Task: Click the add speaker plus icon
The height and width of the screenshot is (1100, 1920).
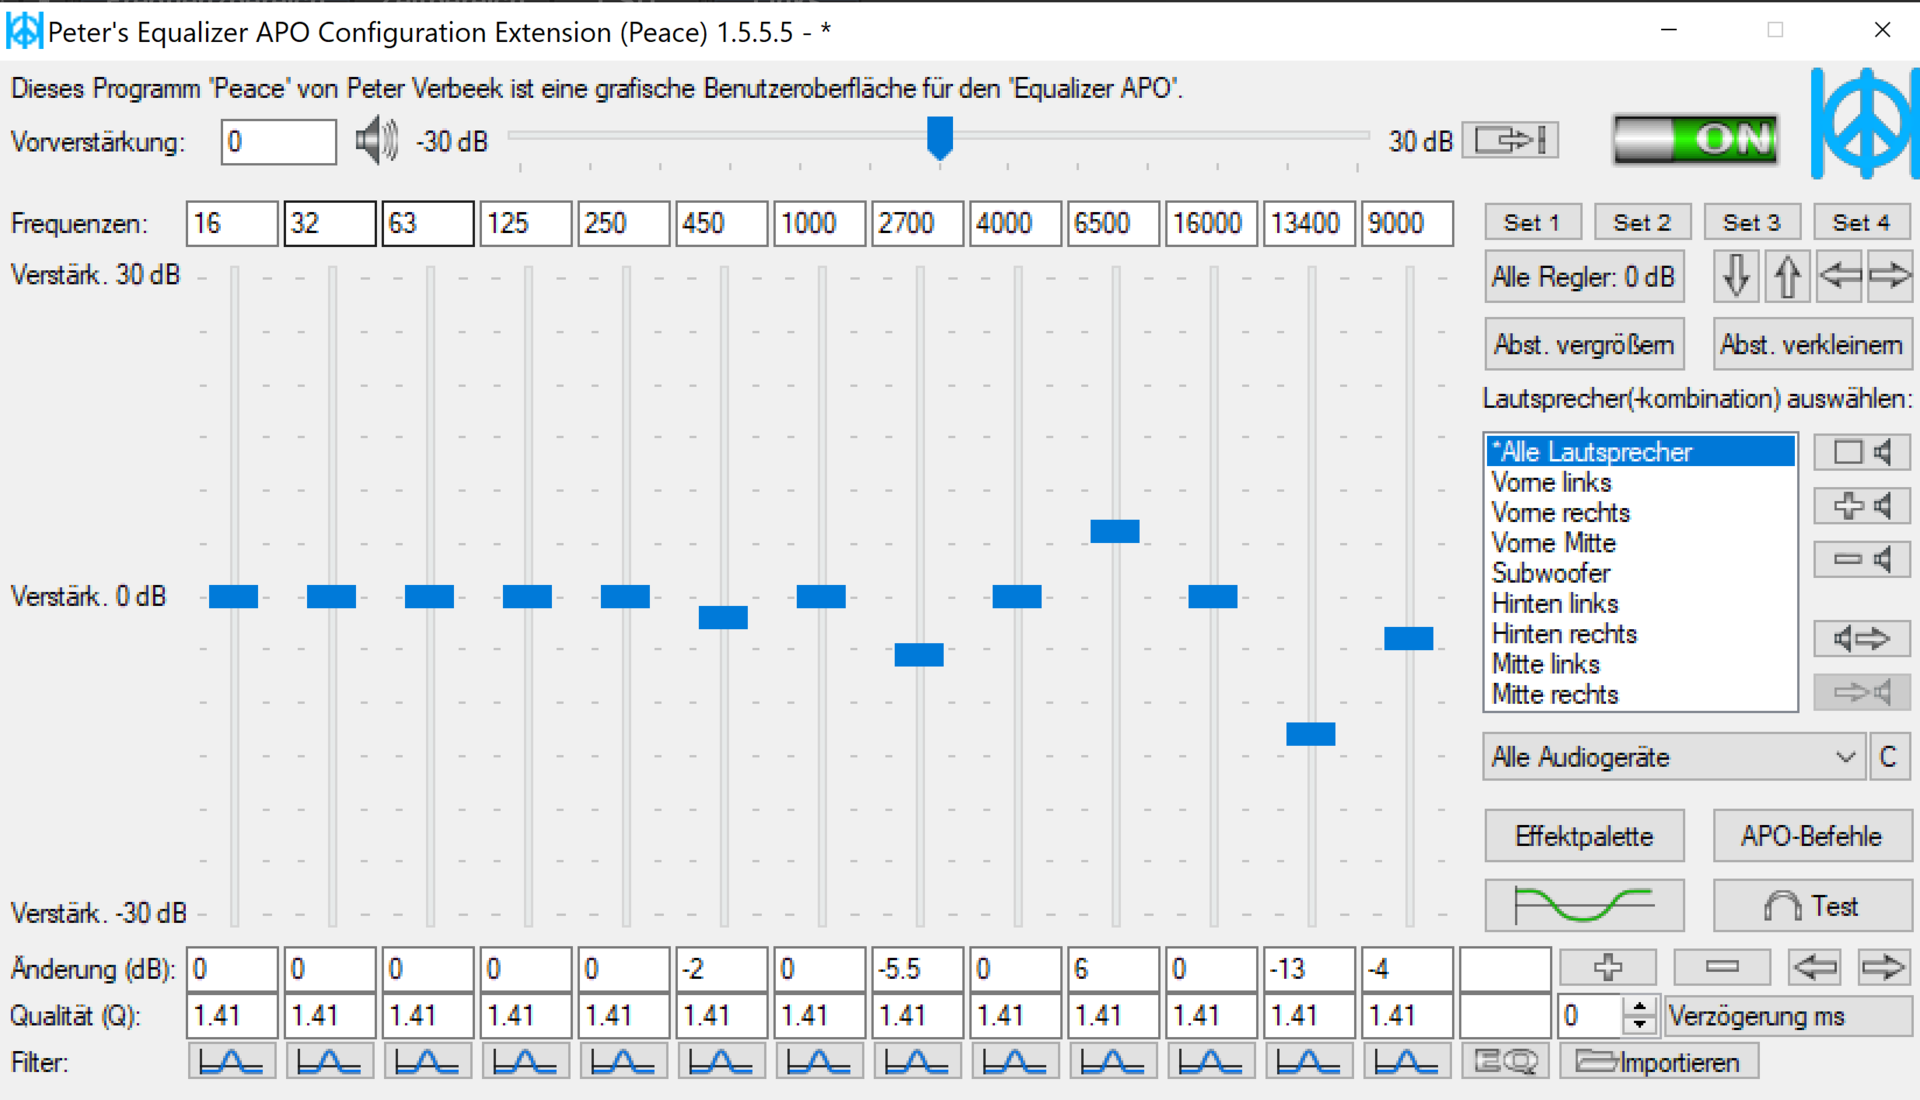Action: tap(1862, 506)
